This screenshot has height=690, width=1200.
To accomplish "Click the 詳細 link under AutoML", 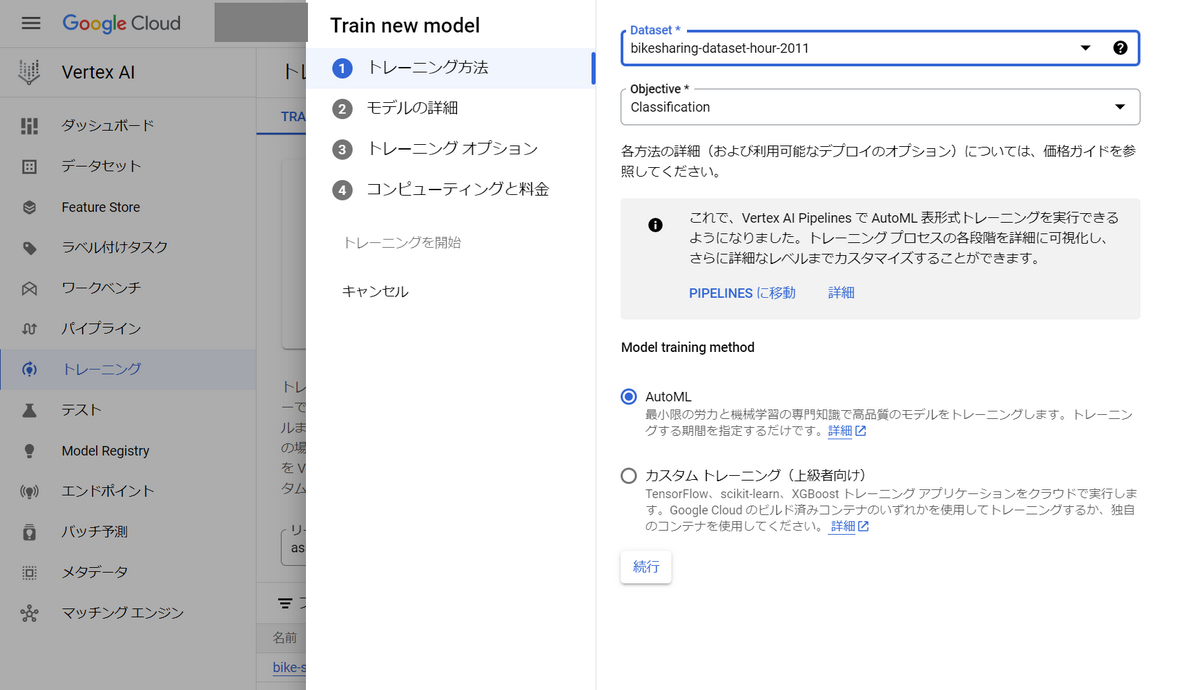I will [840, 431].
